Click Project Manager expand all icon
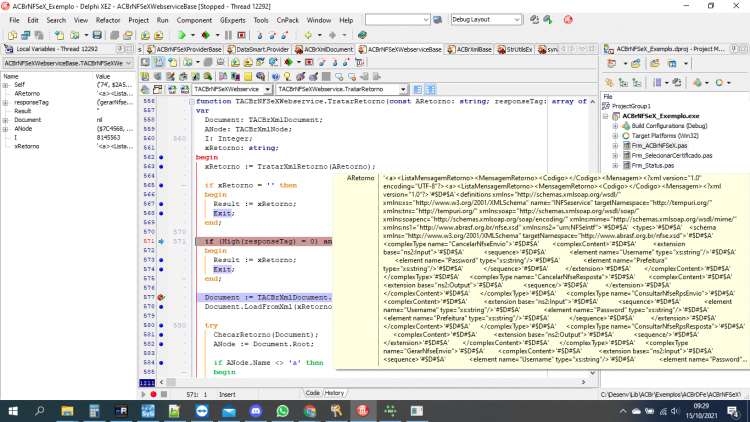The image size is (750, 422). click(623, 83)
